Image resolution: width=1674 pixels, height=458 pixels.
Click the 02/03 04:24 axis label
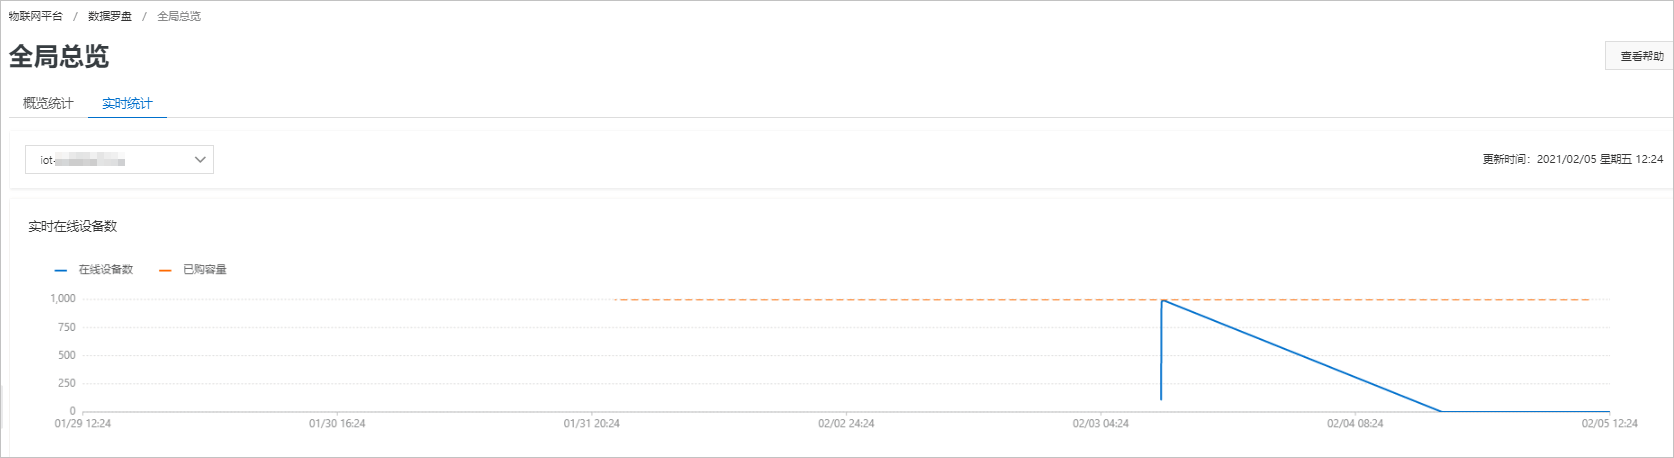point(1101,424)
